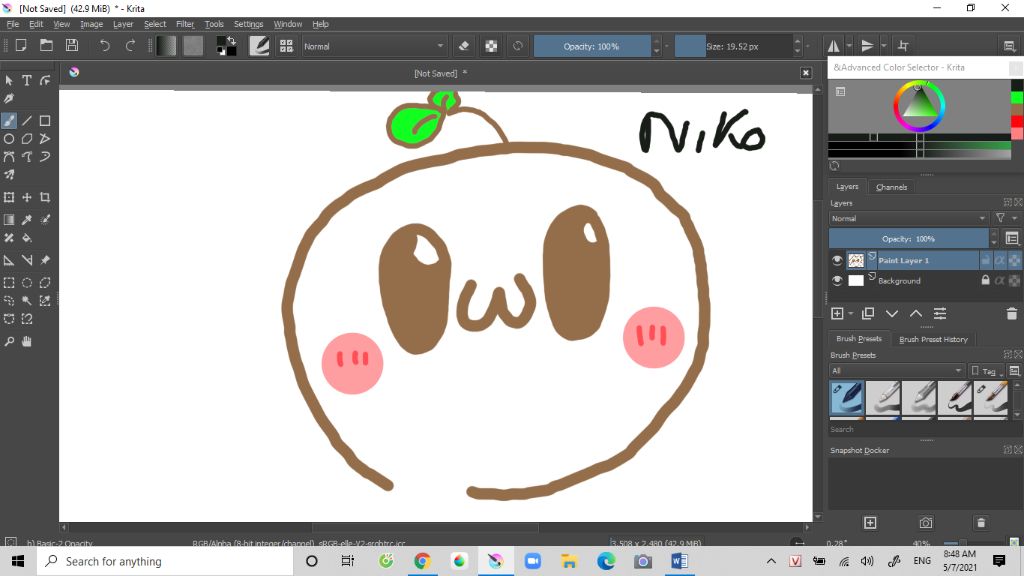This screenshot has height=576, width=1024.
Task: Toggle eraser mode in toolbar
Action: click(464, 46)
